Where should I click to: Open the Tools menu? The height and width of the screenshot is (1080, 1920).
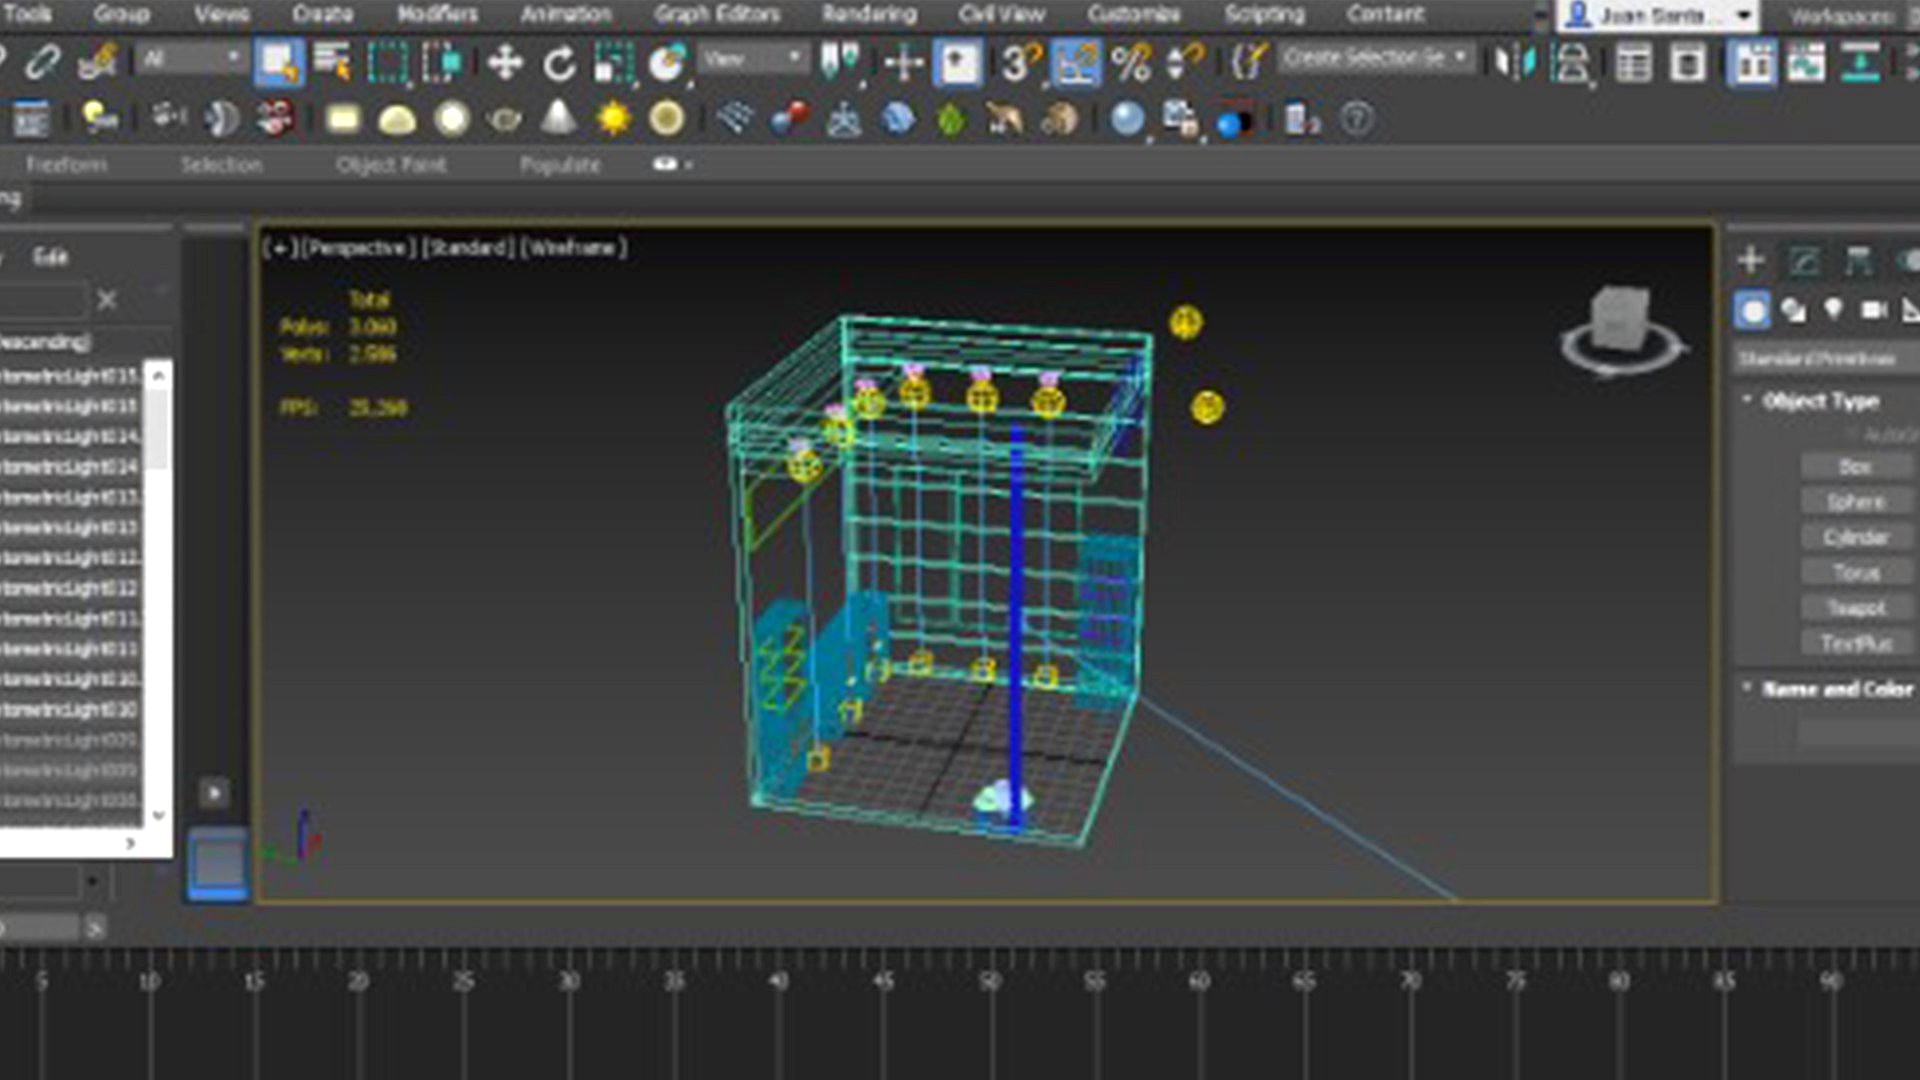pyautogui.click(x=27, y=14)
